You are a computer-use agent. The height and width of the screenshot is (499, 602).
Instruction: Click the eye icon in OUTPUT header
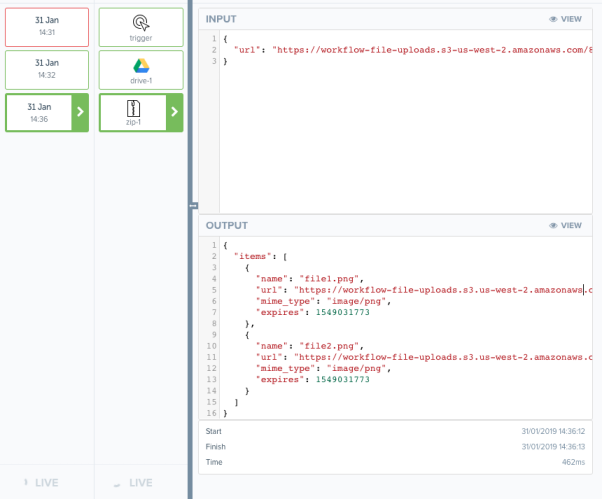pos(554,226)
